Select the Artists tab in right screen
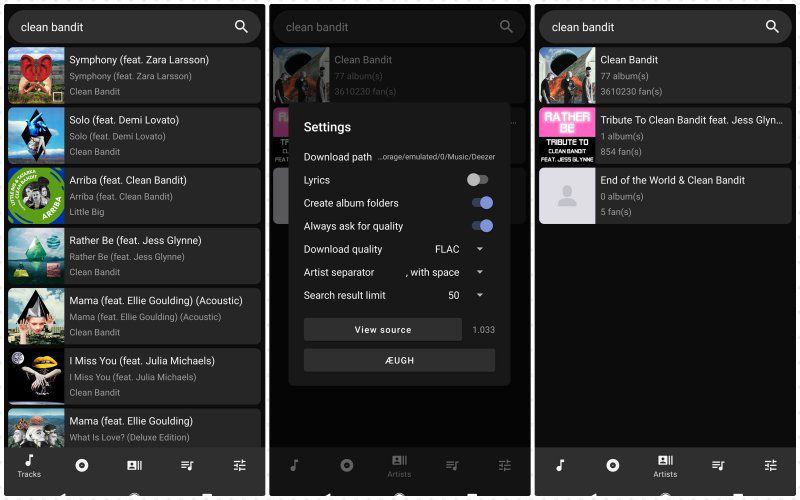The height and width of the screenshot is (500, 800). click(x=665, y=466)
